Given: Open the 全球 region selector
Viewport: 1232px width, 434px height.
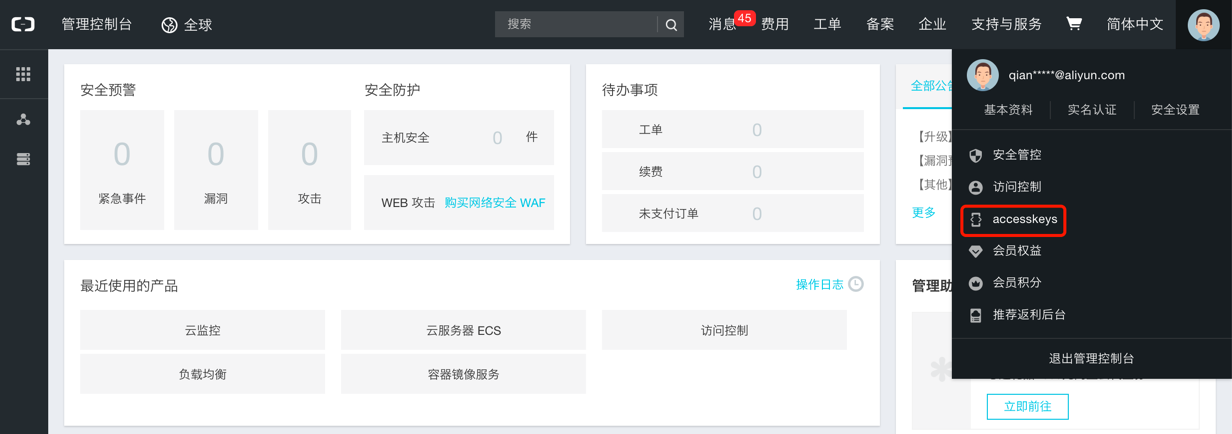Looking at the screenshot, I should tap(187, 25).
